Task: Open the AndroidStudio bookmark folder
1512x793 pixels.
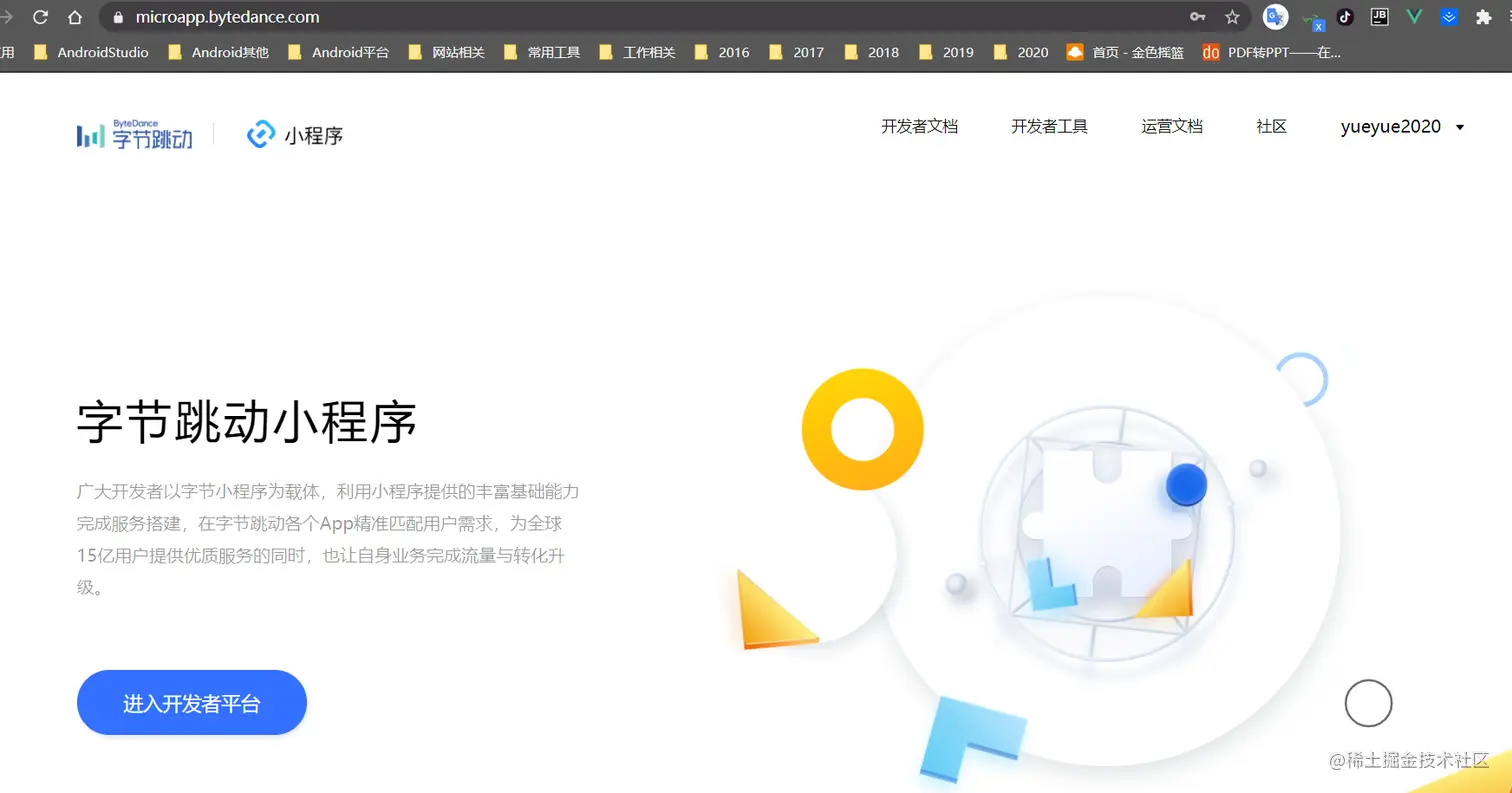Action: click(91, 52)
